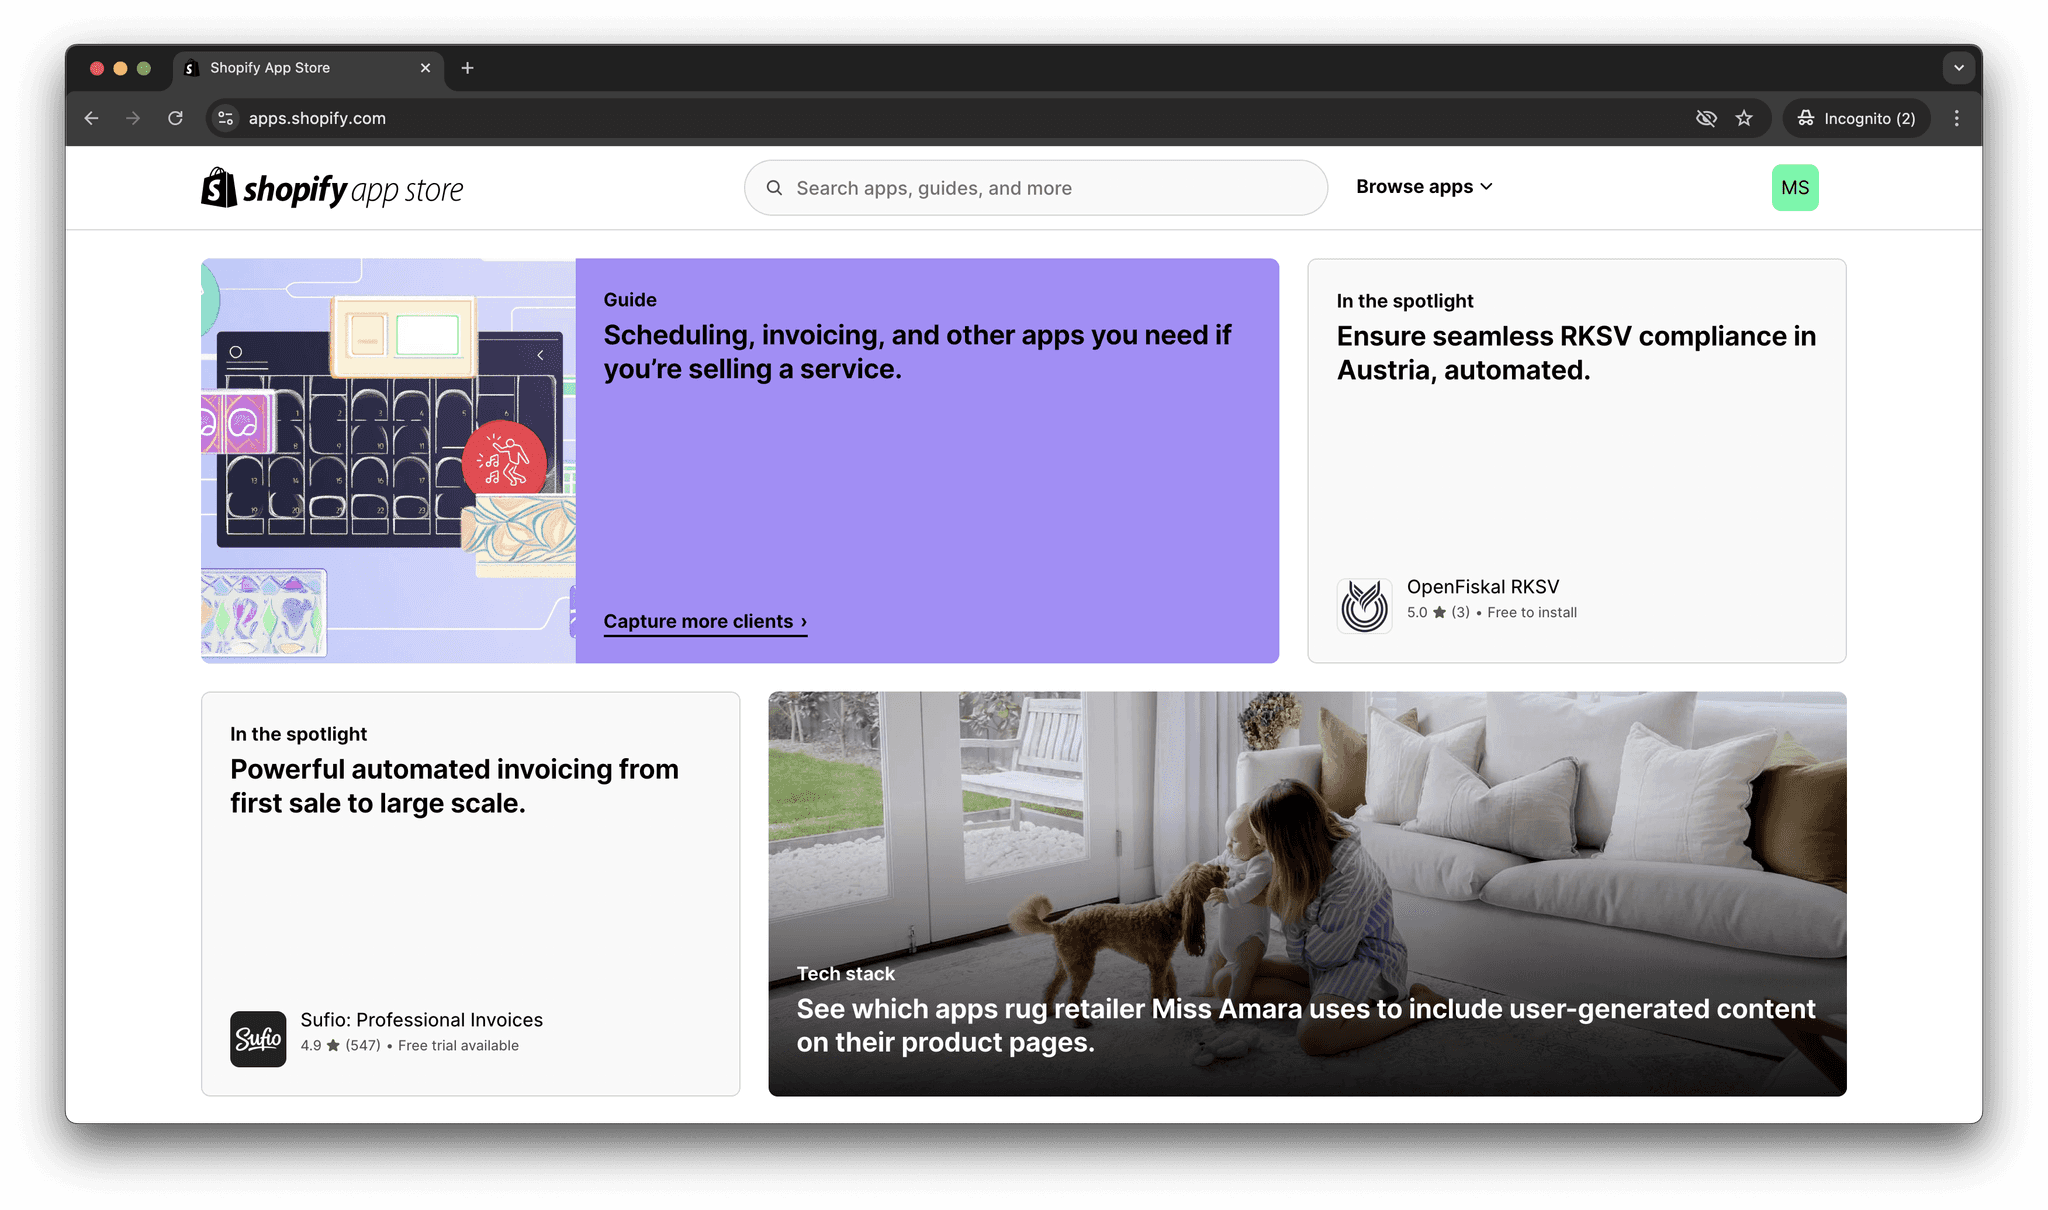The width and height of the screenshot is (2048, 1210).
Task: Click the 4.9 (547) rating of Sufio
Action: click(x=340, y=1045)
